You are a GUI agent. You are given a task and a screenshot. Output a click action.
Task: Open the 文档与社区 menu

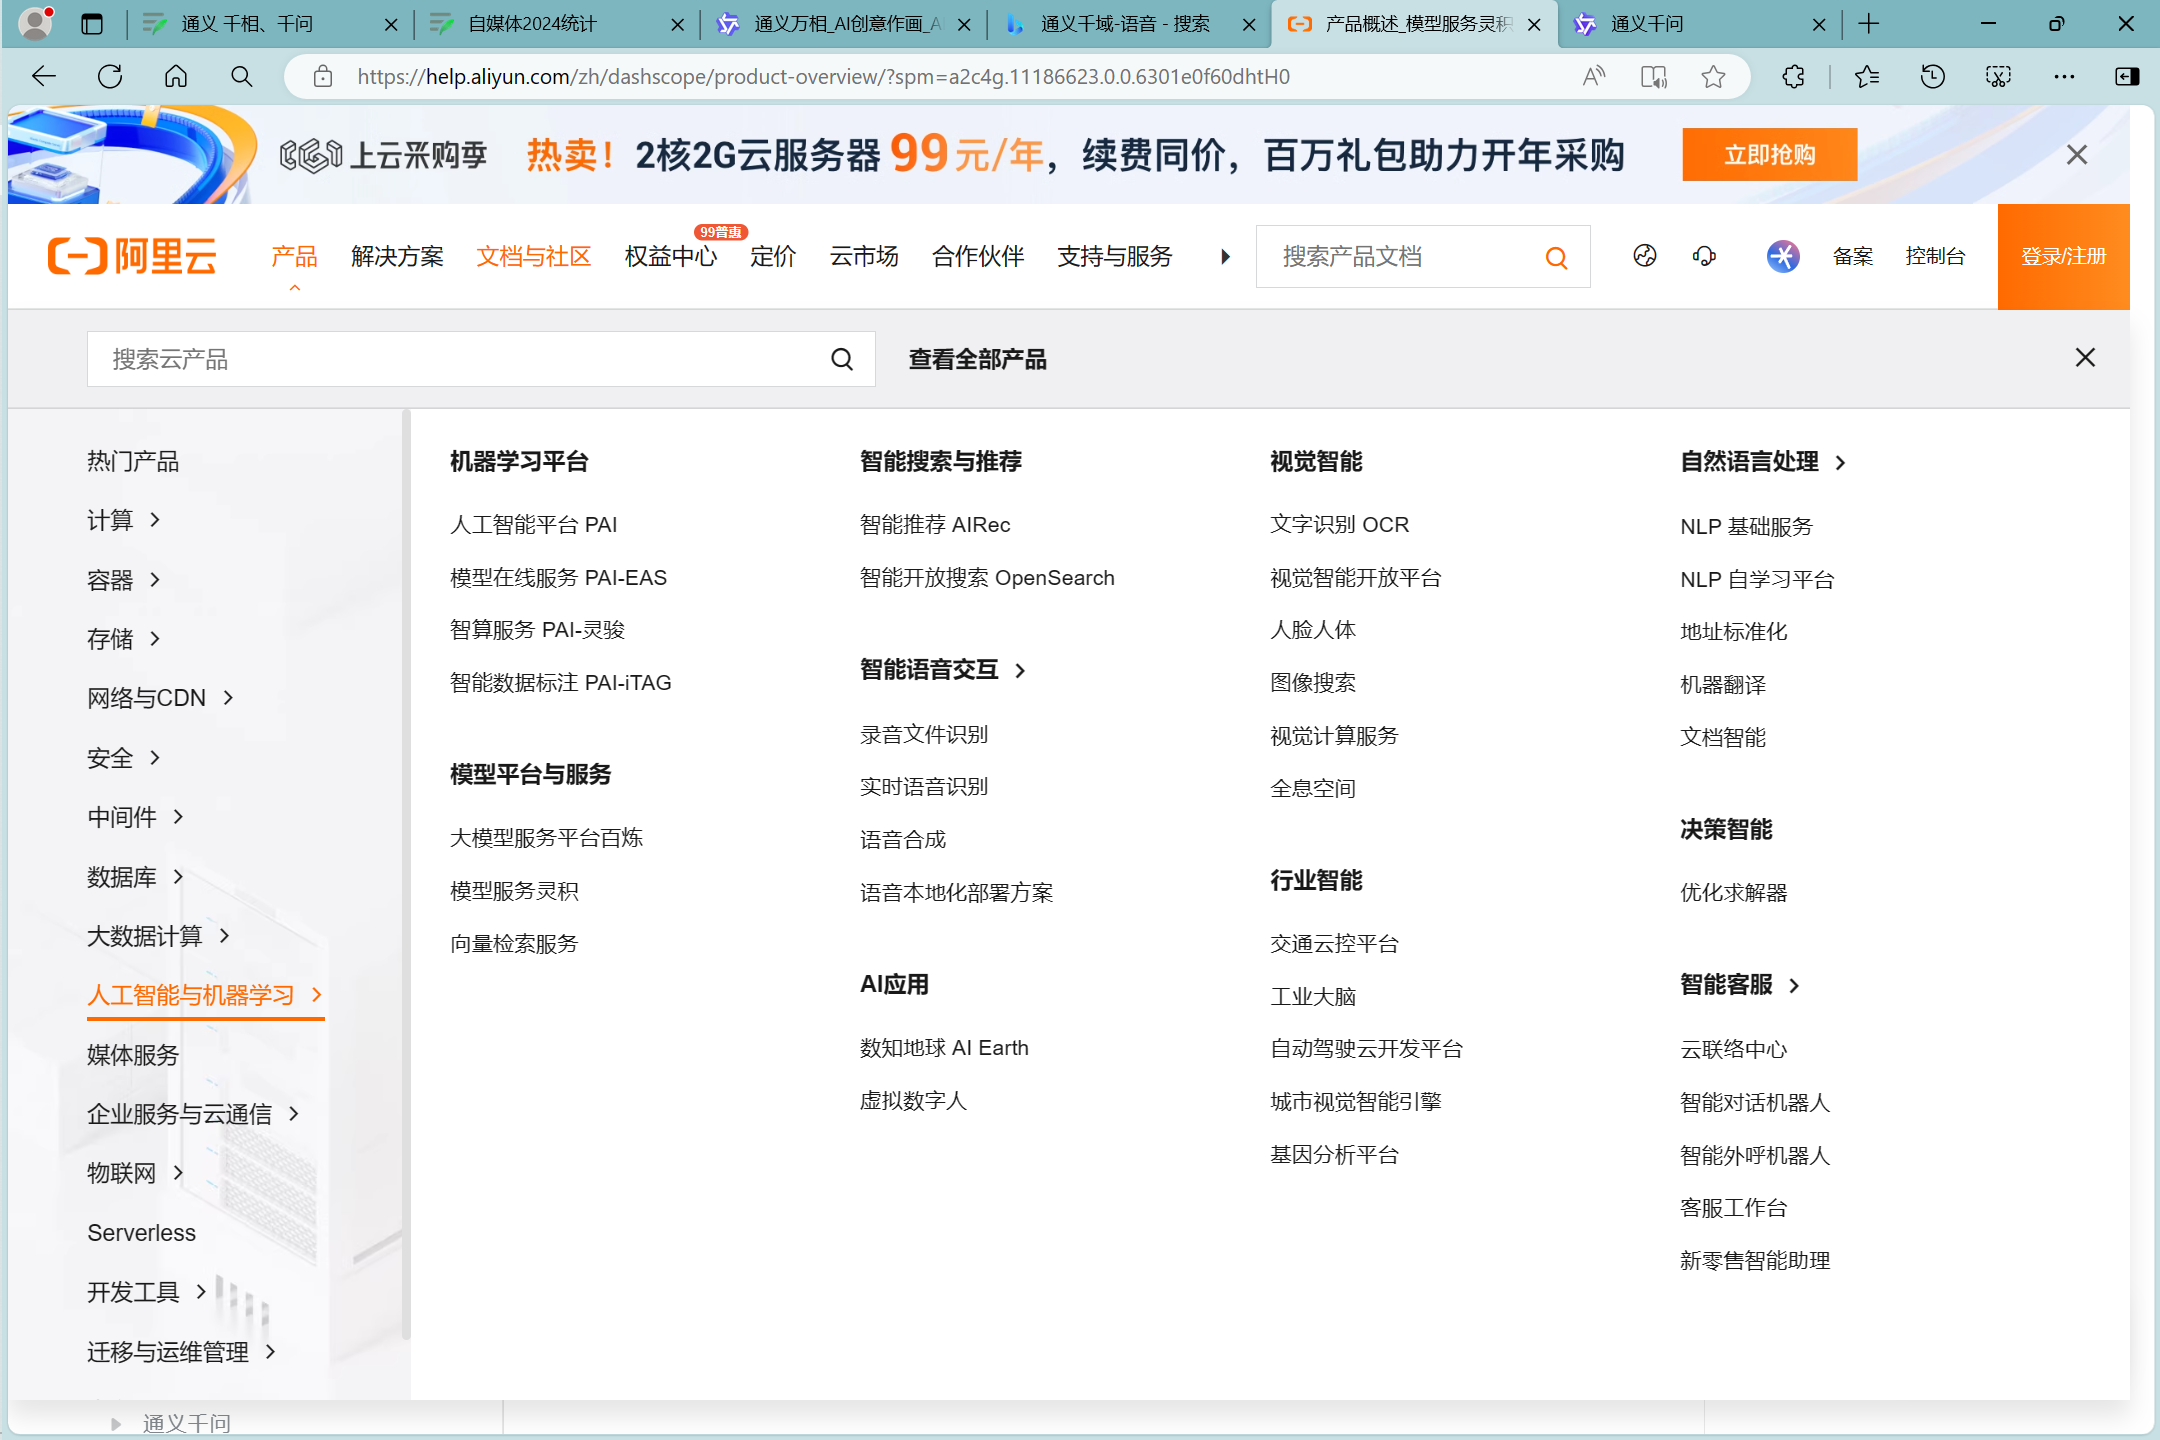pyautogui.click(x=533, y=257)
